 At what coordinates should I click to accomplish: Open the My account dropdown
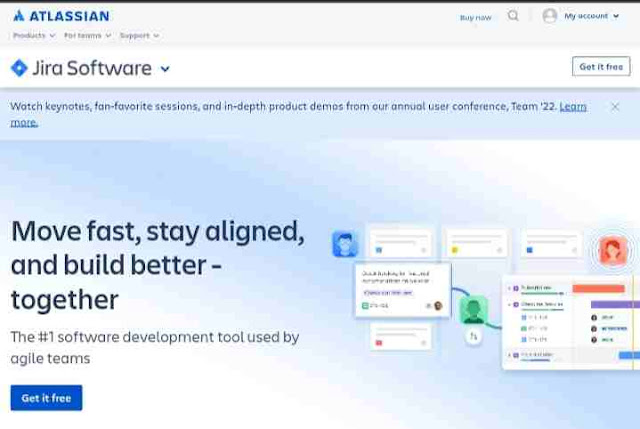click(x=591, y=16)
